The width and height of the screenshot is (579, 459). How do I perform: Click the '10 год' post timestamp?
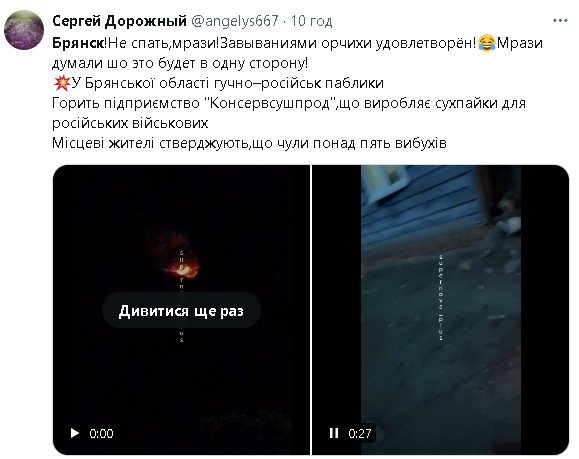(x=311, y=21)
